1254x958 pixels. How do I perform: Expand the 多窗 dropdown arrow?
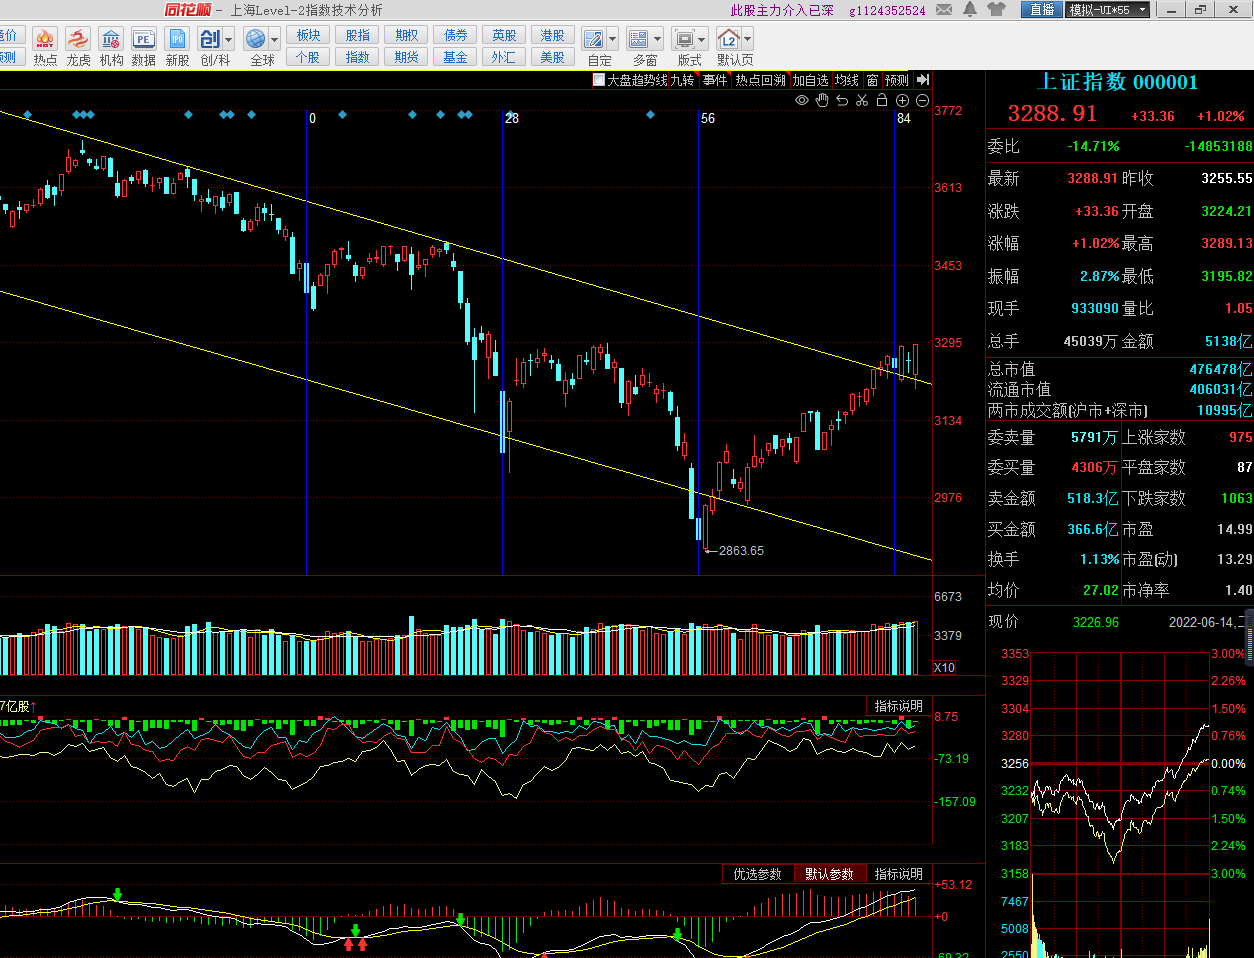(658, 40)
